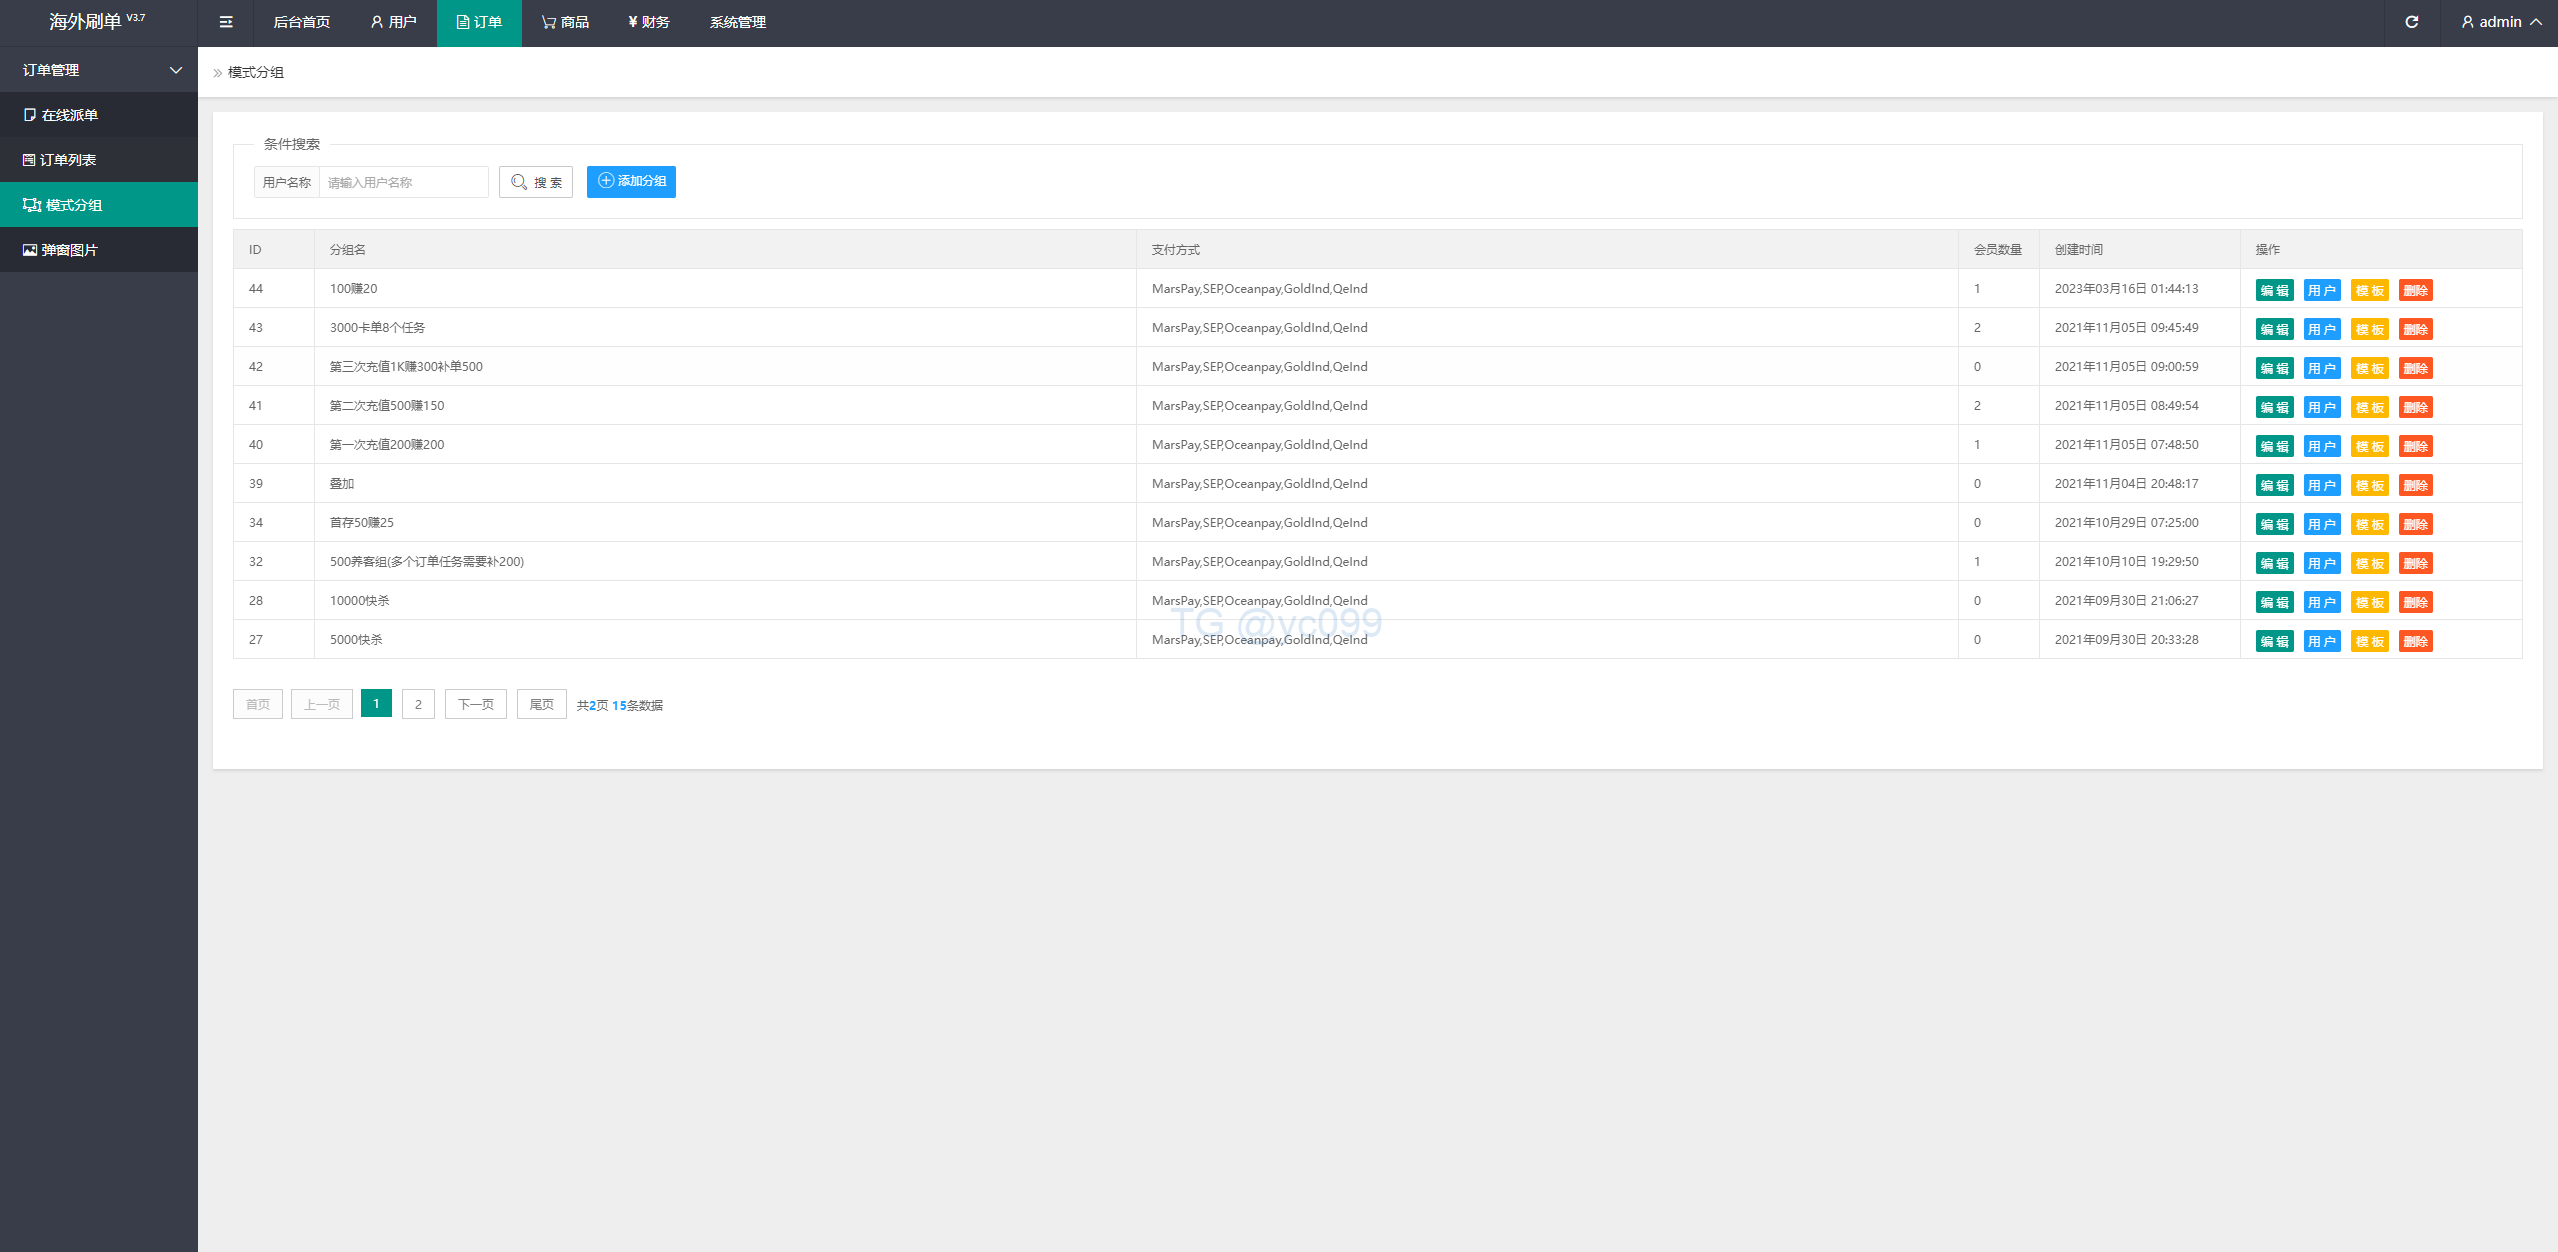
Task: Click 删除 for group 5000快杀
Action: pos(2415,641)
